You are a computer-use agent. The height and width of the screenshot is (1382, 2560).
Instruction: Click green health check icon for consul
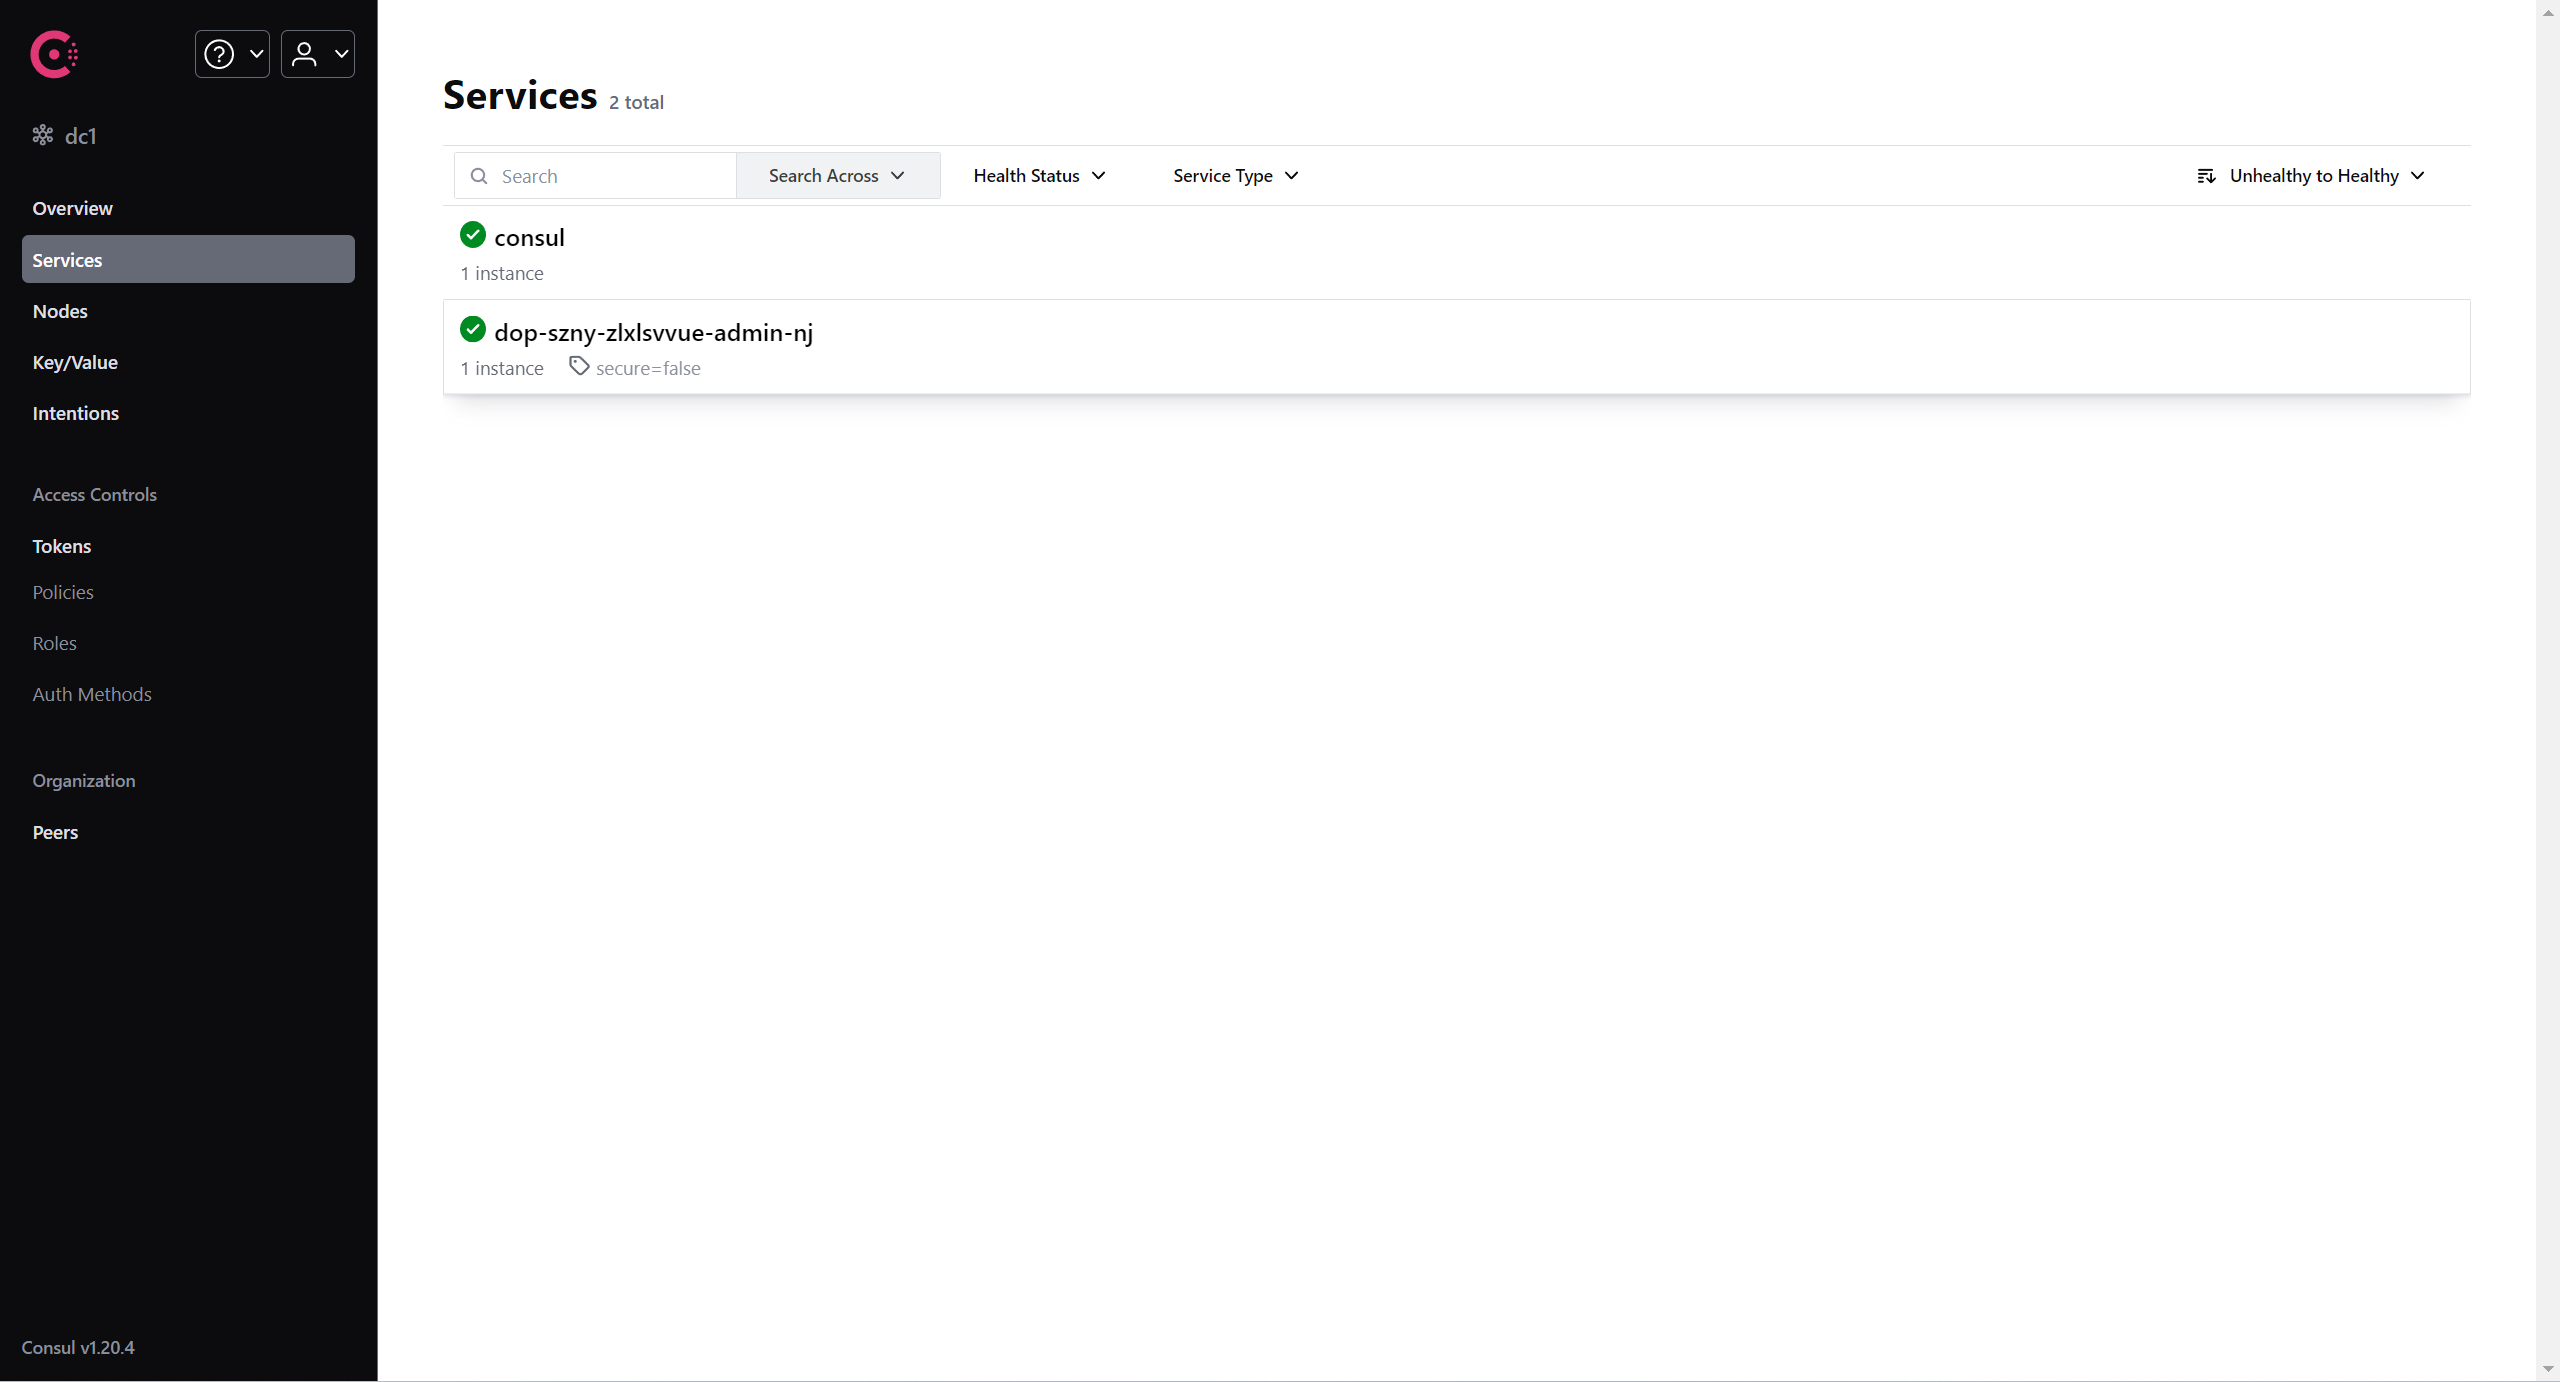(x=473, y=235)
